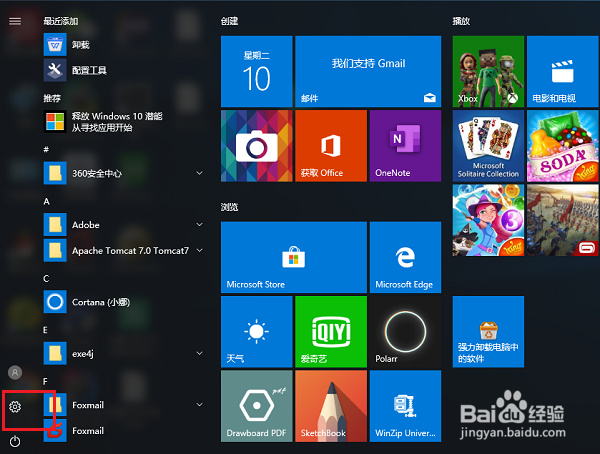Open the Candy Crush Soda tile
The height and width of the screenshot is (454, 600).
point(562,145)
